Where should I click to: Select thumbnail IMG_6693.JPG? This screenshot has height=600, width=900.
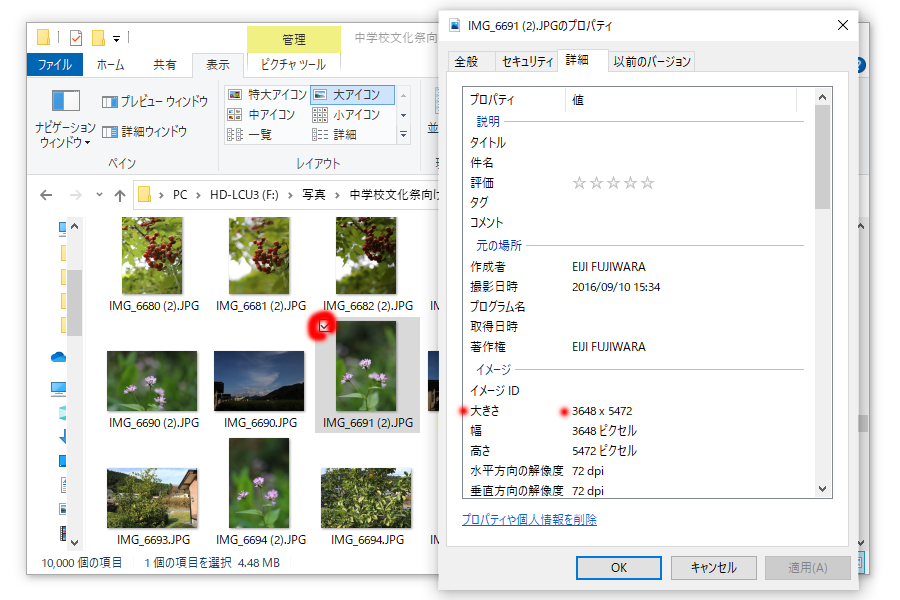point(152,498)
